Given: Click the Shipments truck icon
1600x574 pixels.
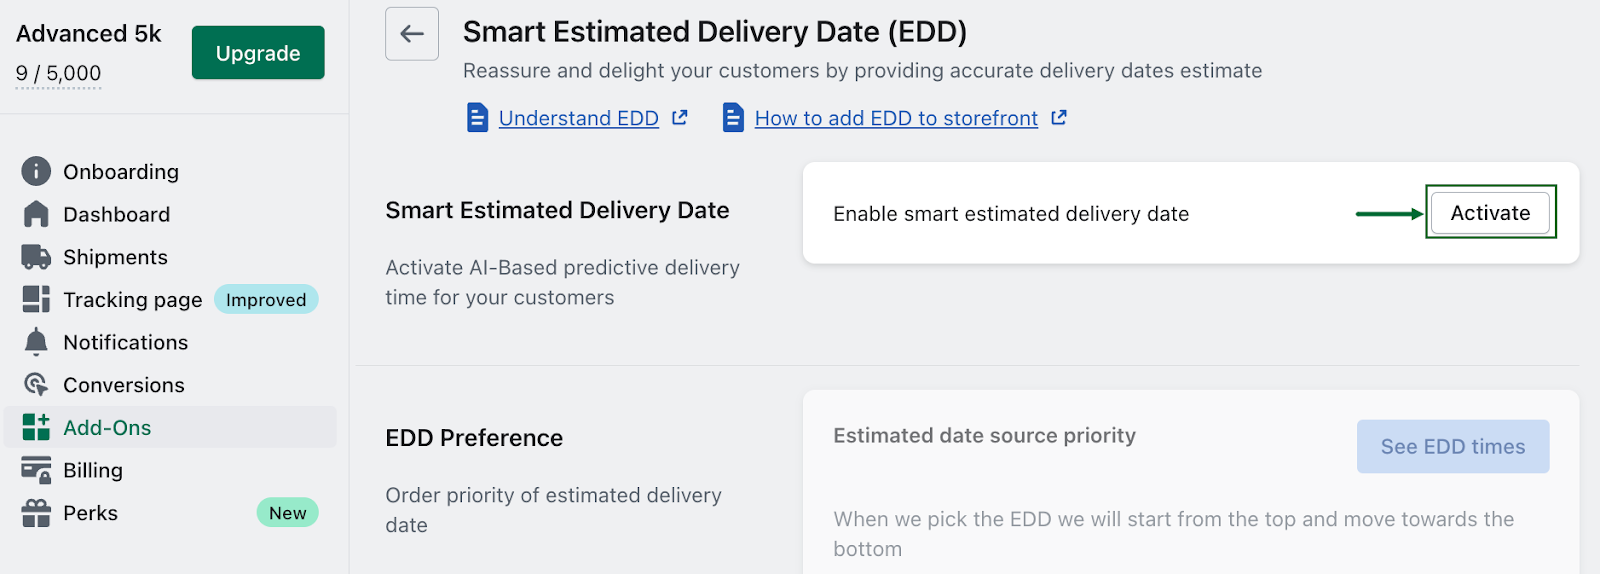Looking at the screenshot, I should (x=36, y=257).
